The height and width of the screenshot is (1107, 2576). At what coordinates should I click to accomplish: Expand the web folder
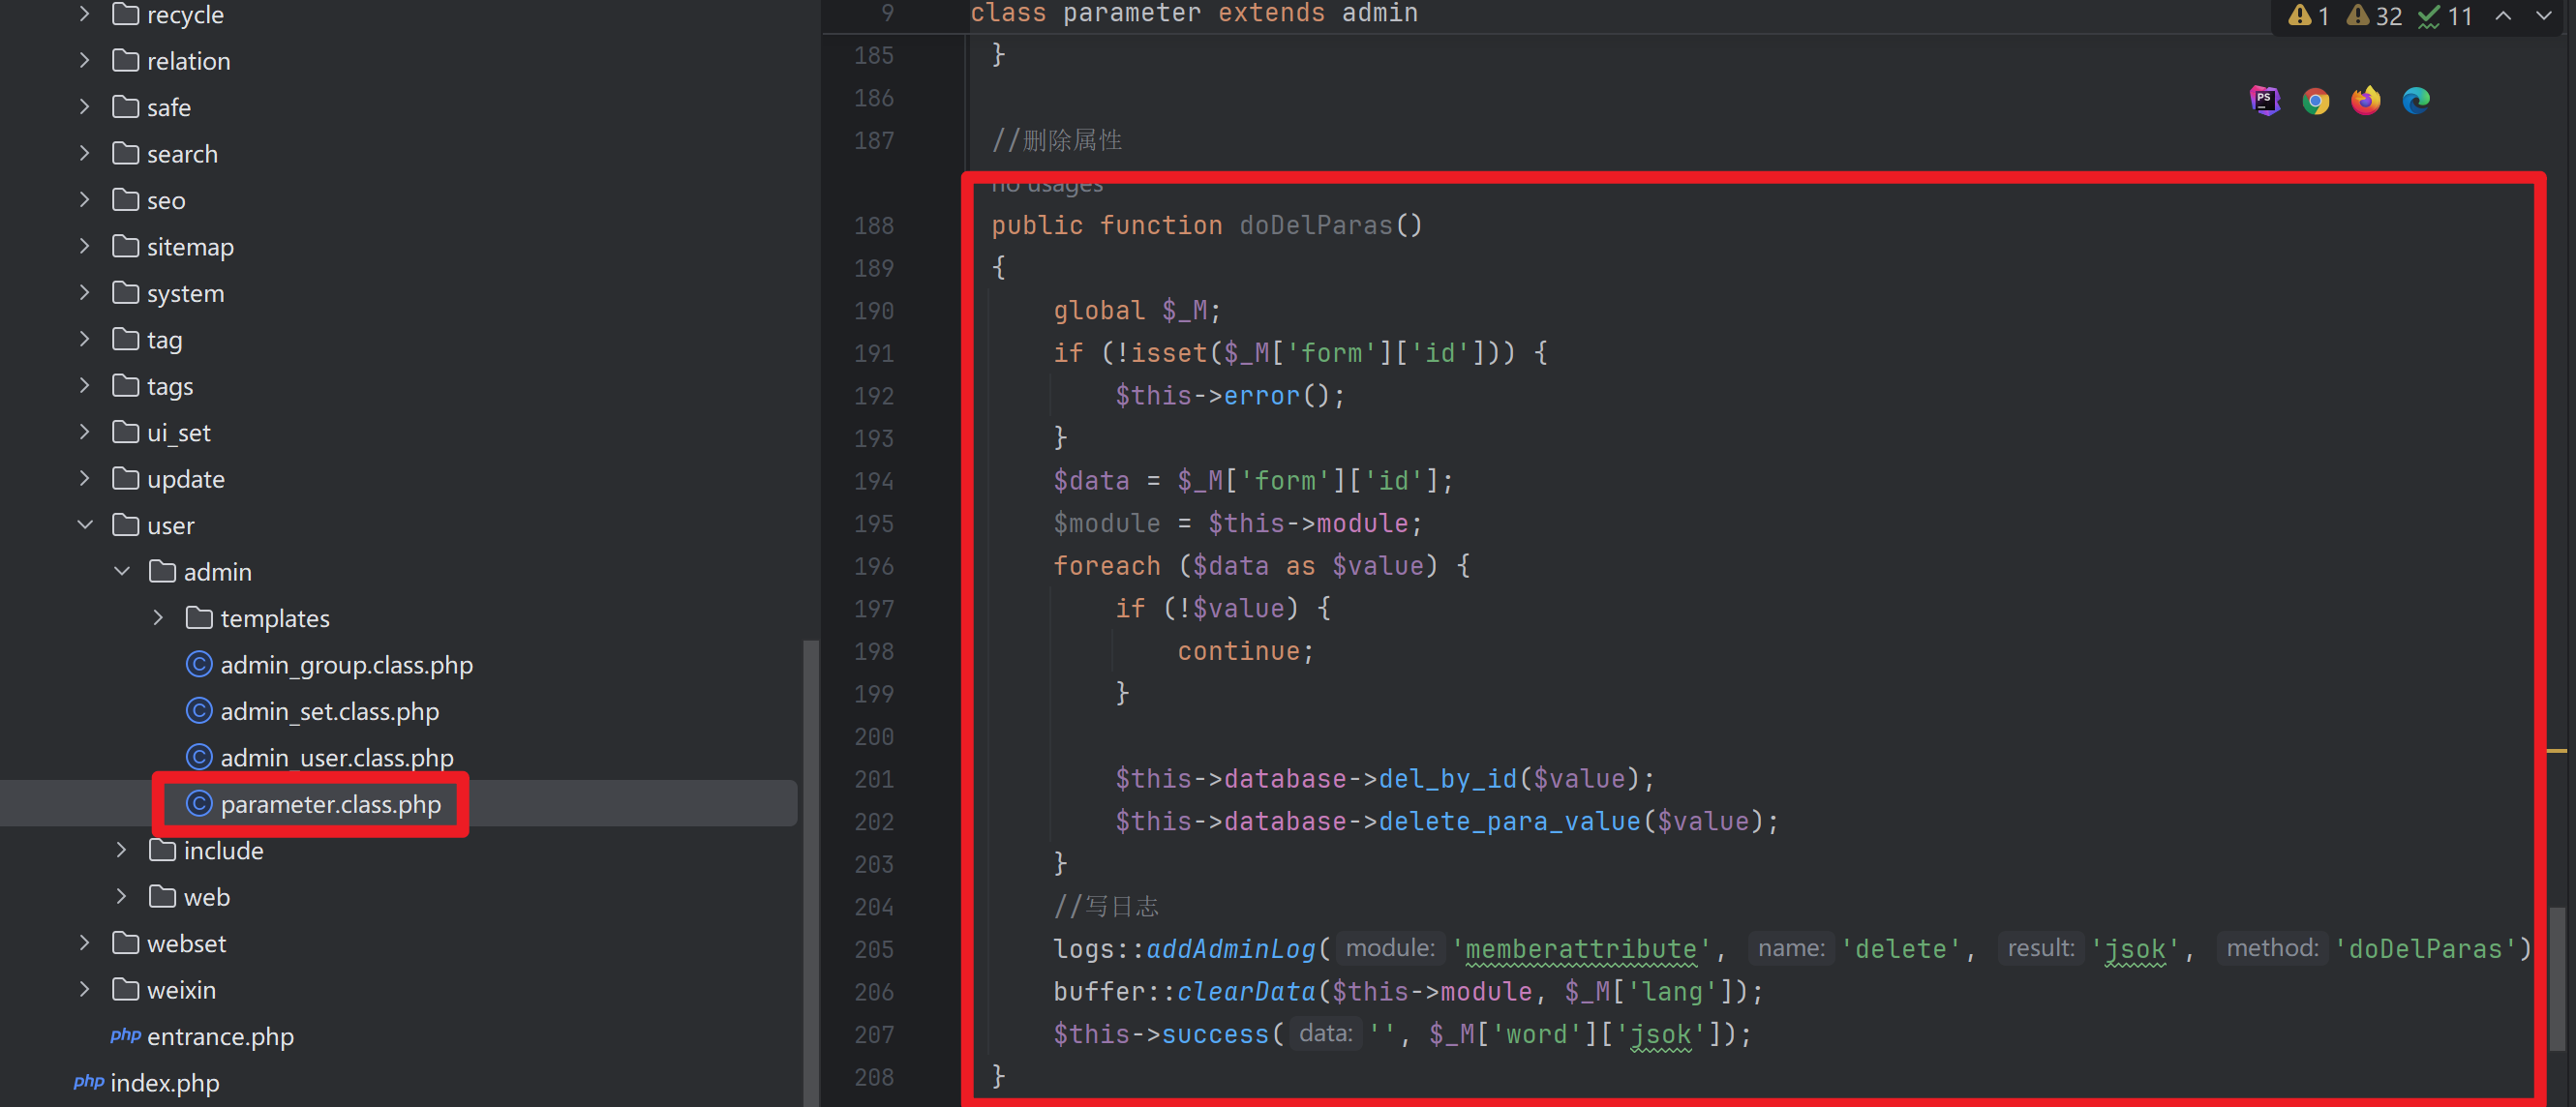click(x=122, y=897)
